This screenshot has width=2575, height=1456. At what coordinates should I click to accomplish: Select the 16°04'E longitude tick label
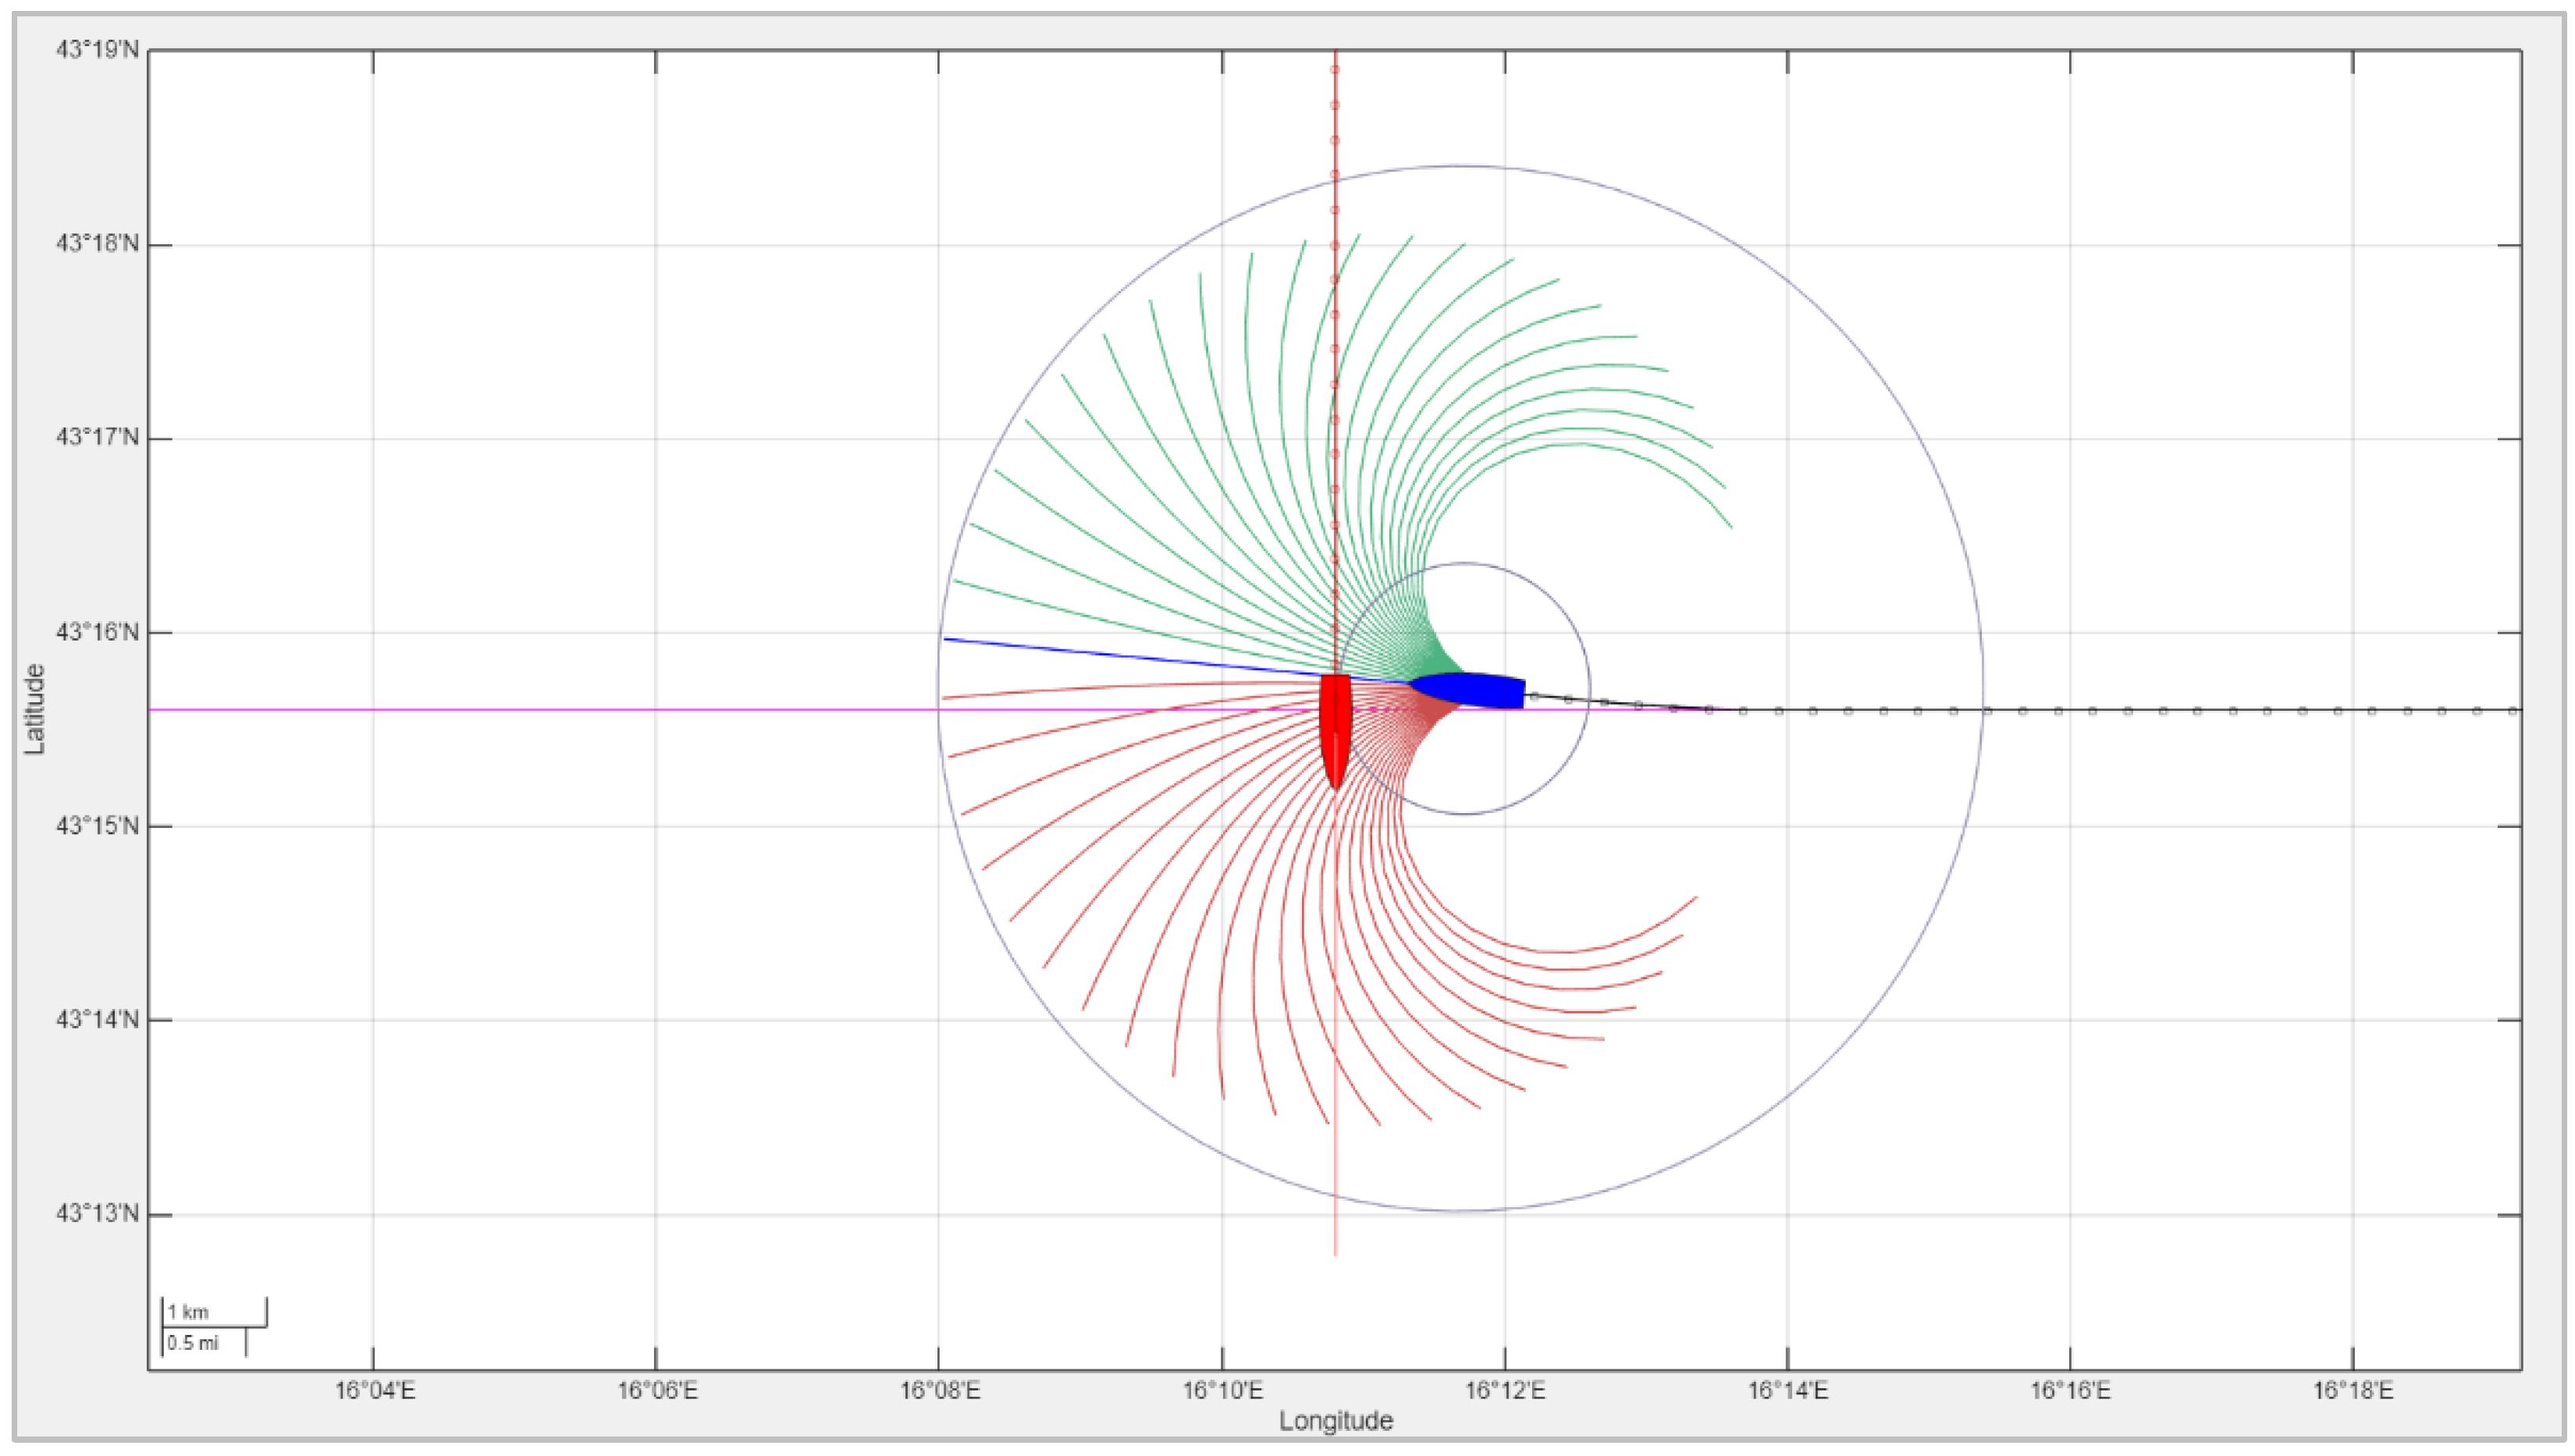[x=374, y=1391]
